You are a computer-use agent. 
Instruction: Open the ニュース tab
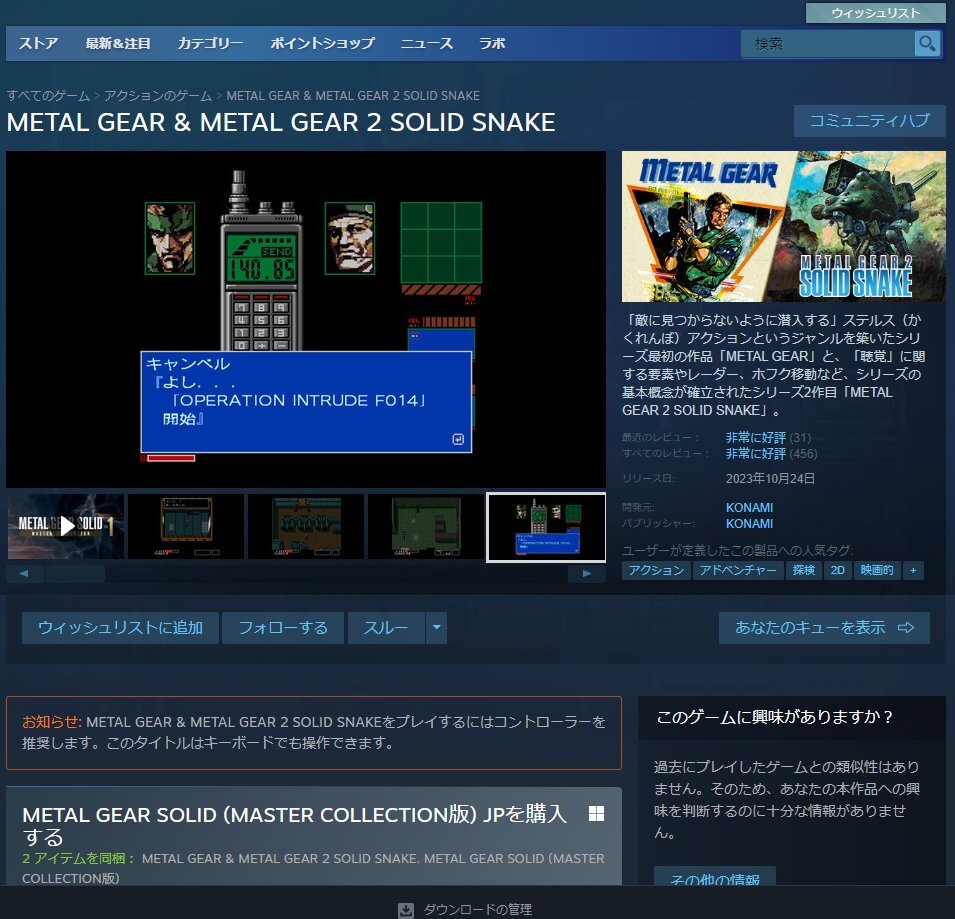[x=427, y=43]
